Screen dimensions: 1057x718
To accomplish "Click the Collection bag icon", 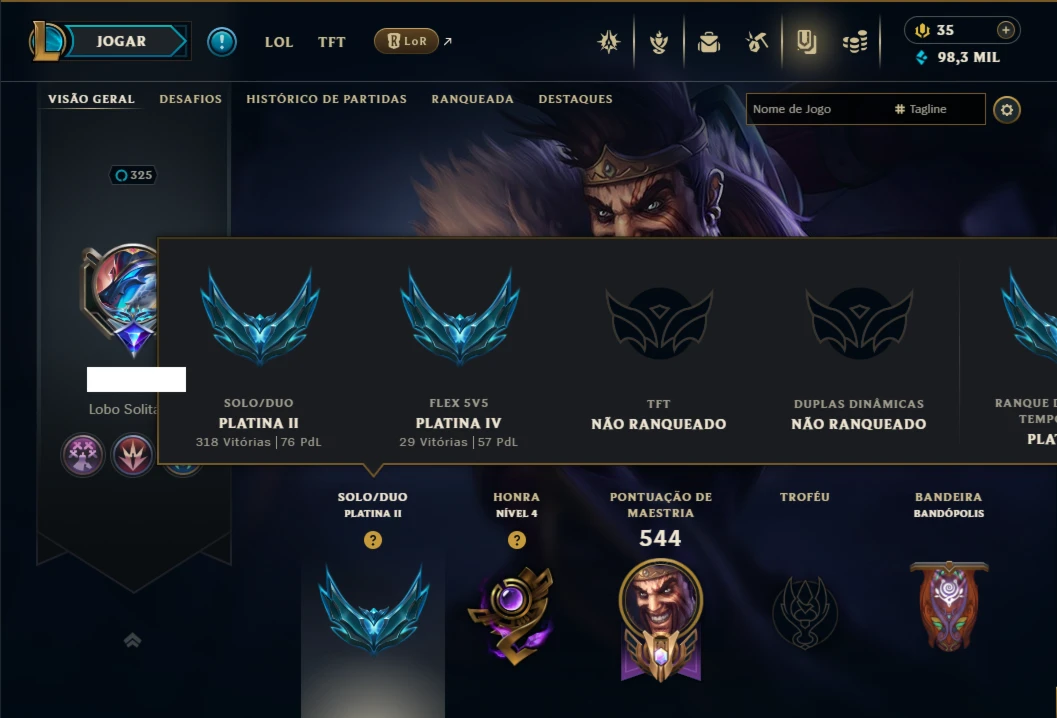I will tap(708, 42).
